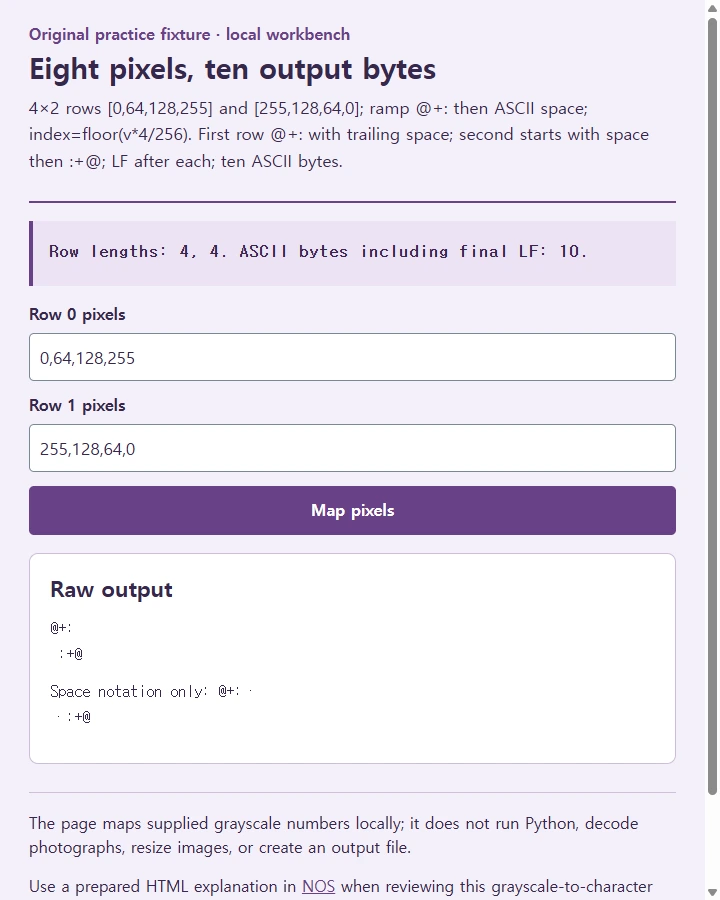Click the 'Row lengths: 4, 4.' status note

tap(352, 253)
